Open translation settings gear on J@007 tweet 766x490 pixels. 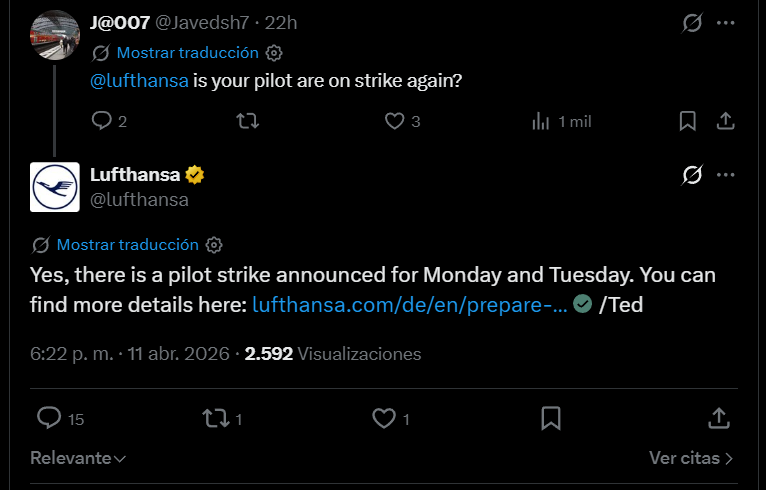[x=275, y=53]
